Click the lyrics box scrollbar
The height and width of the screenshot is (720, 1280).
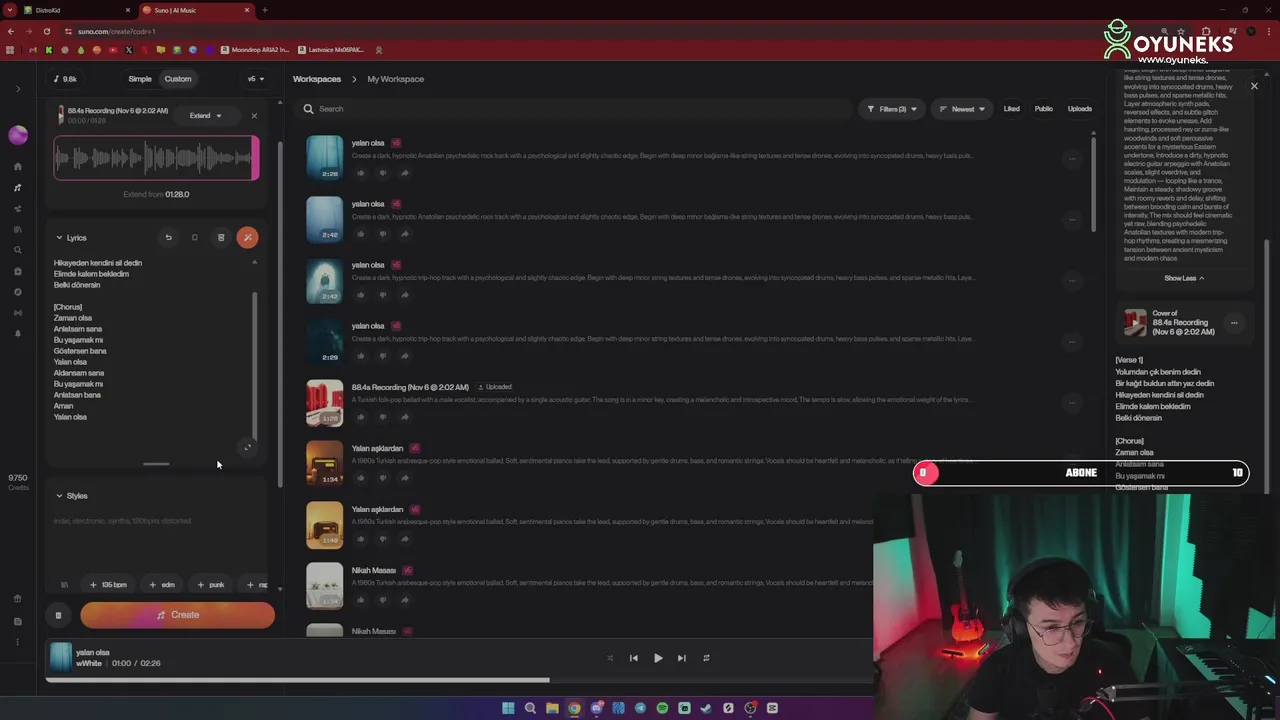click(255, 365)
